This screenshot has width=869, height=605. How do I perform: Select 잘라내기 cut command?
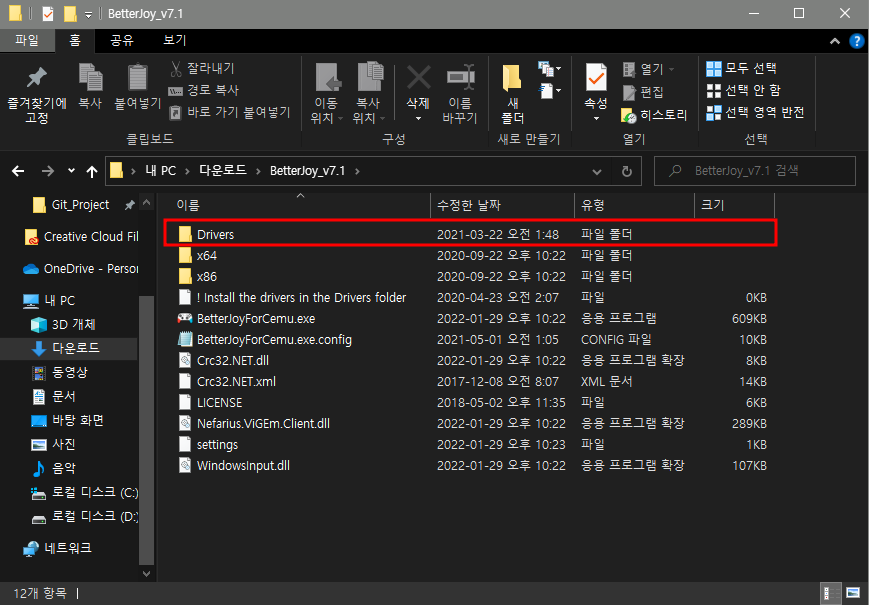tap(202, 69)
